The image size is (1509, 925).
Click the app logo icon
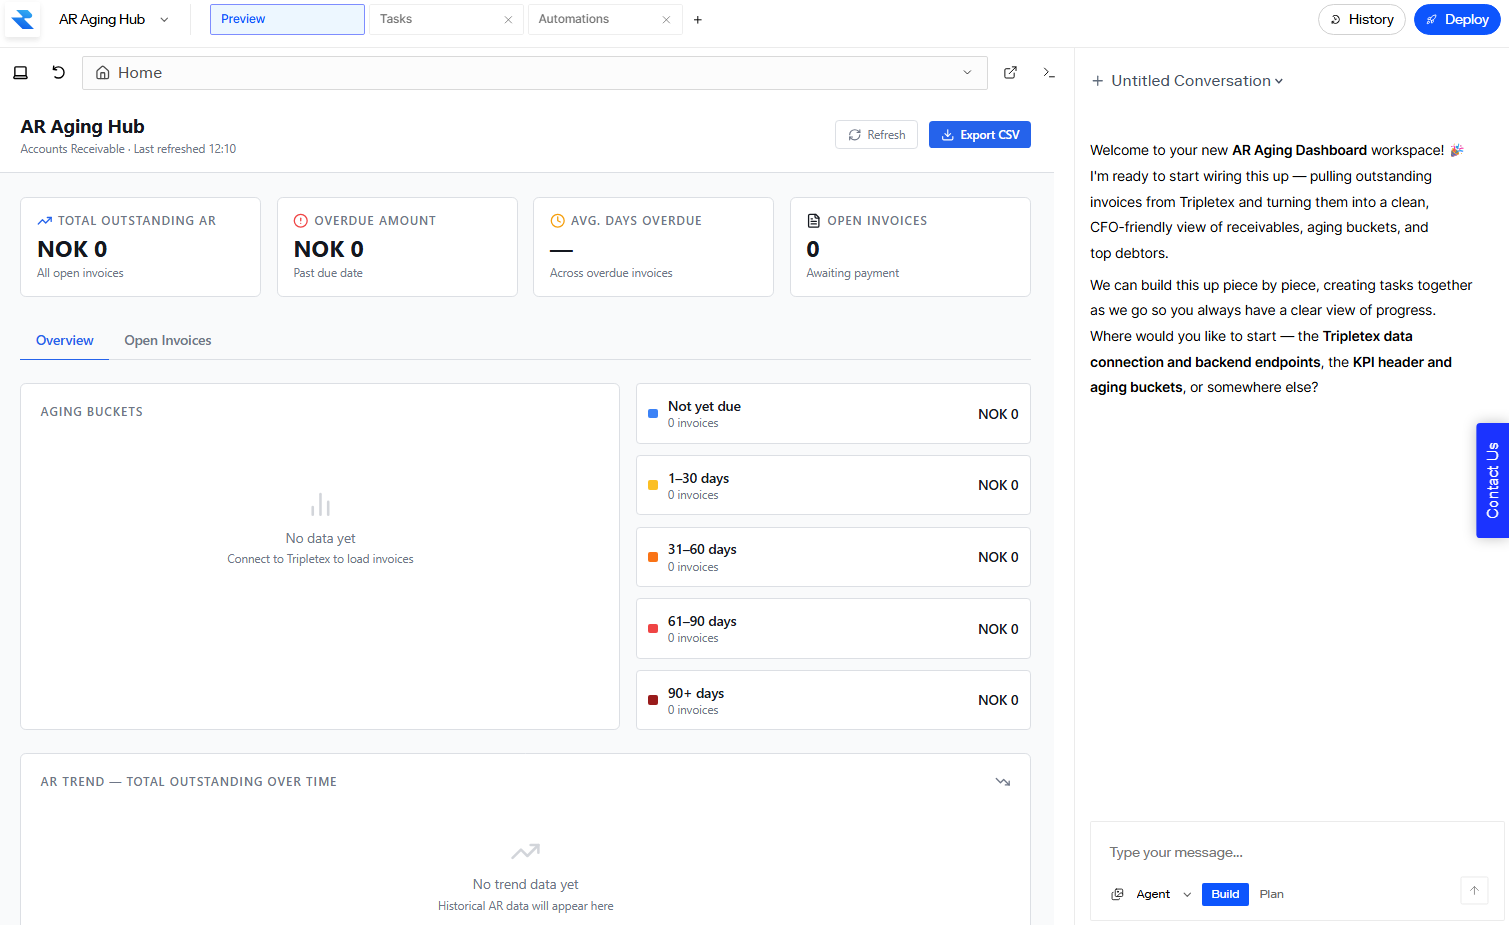pyautogui.click(x=22, y=19)
